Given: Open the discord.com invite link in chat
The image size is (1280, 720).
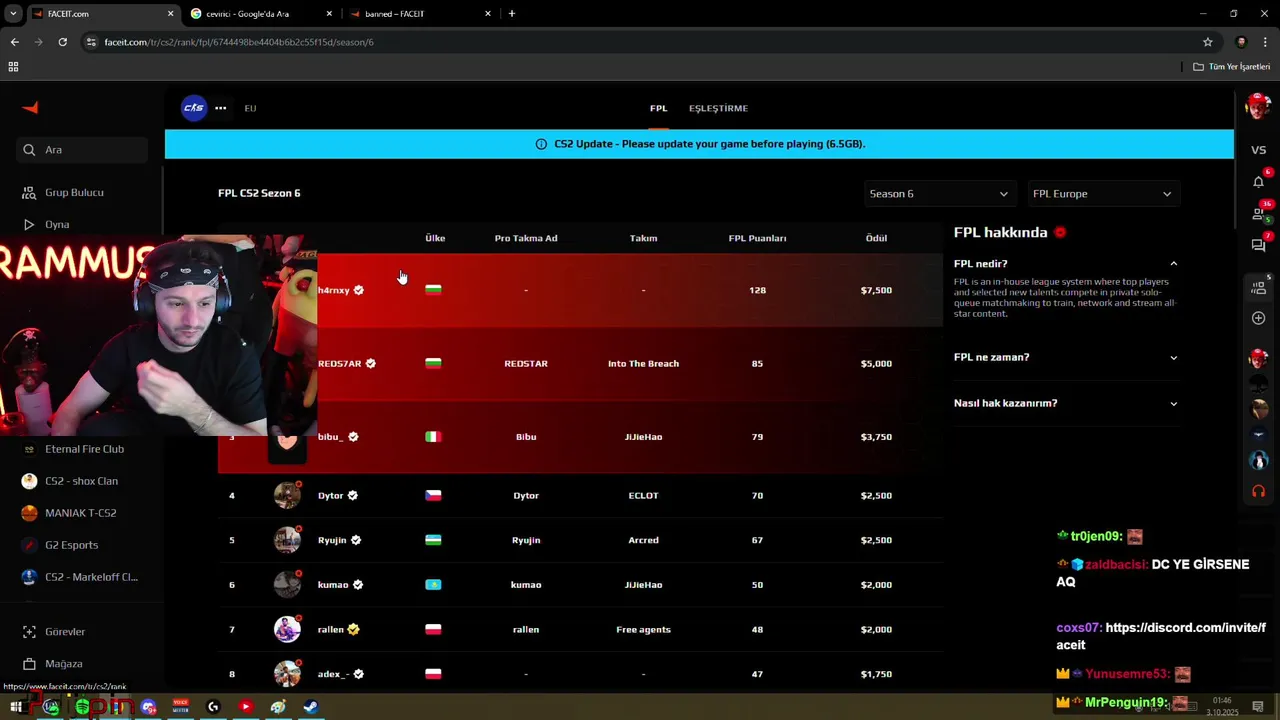Looking at the screenshot, I should point(1160,636).
